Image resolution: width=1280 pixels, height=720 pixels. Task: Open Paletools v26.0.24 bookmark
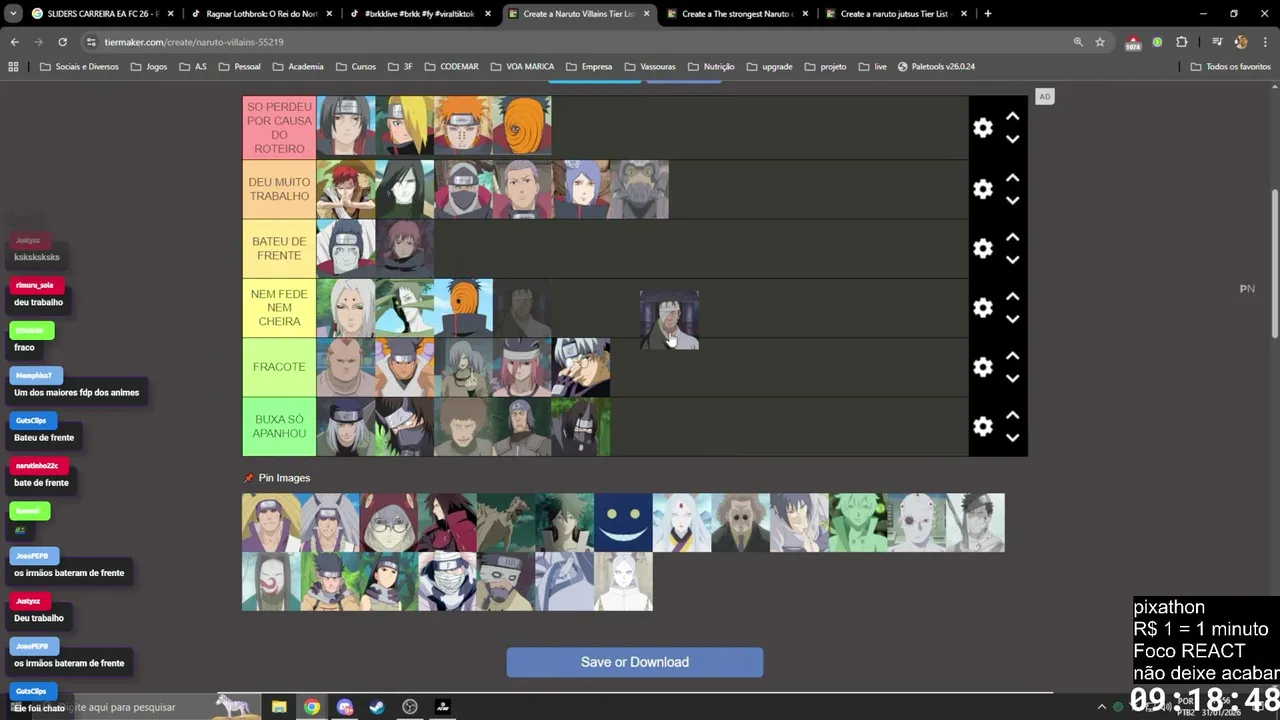936,67
